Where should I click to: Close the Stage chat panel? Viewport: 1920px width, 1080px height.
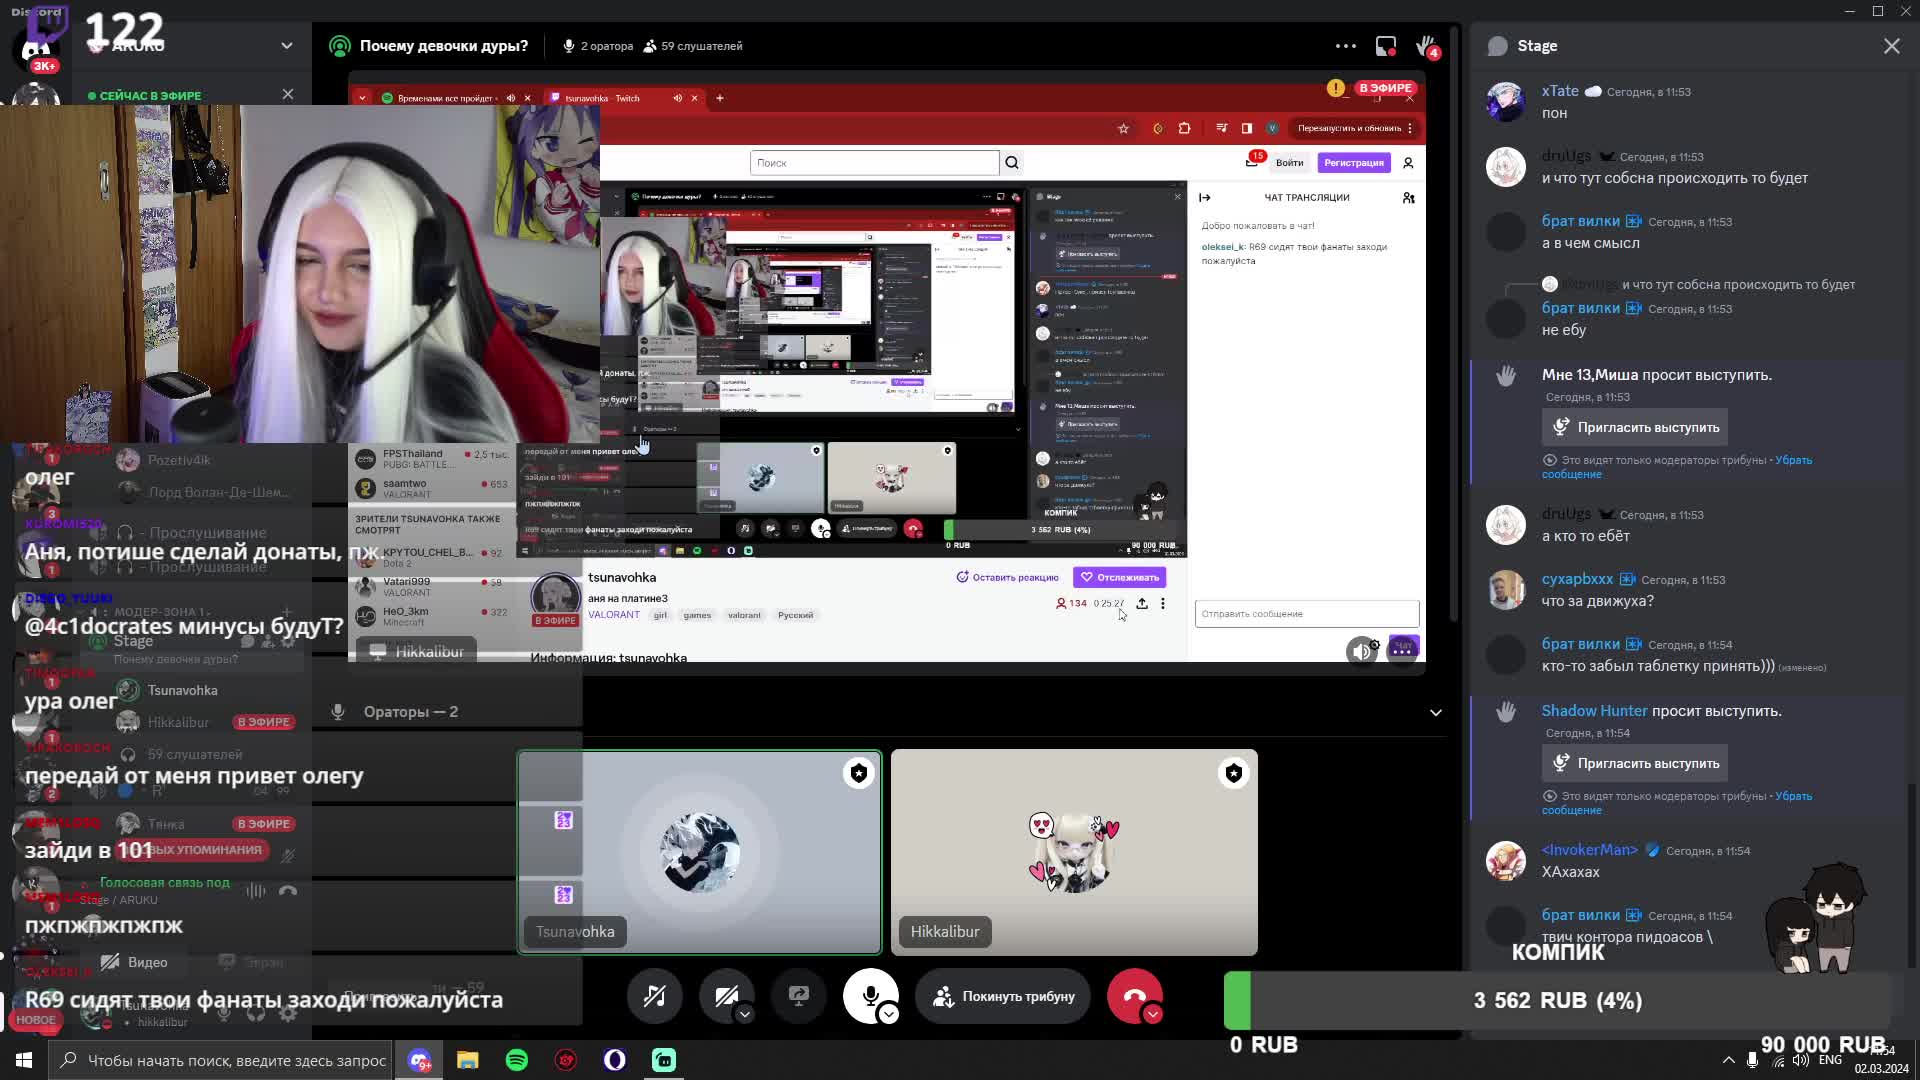tap(1892, 46)
